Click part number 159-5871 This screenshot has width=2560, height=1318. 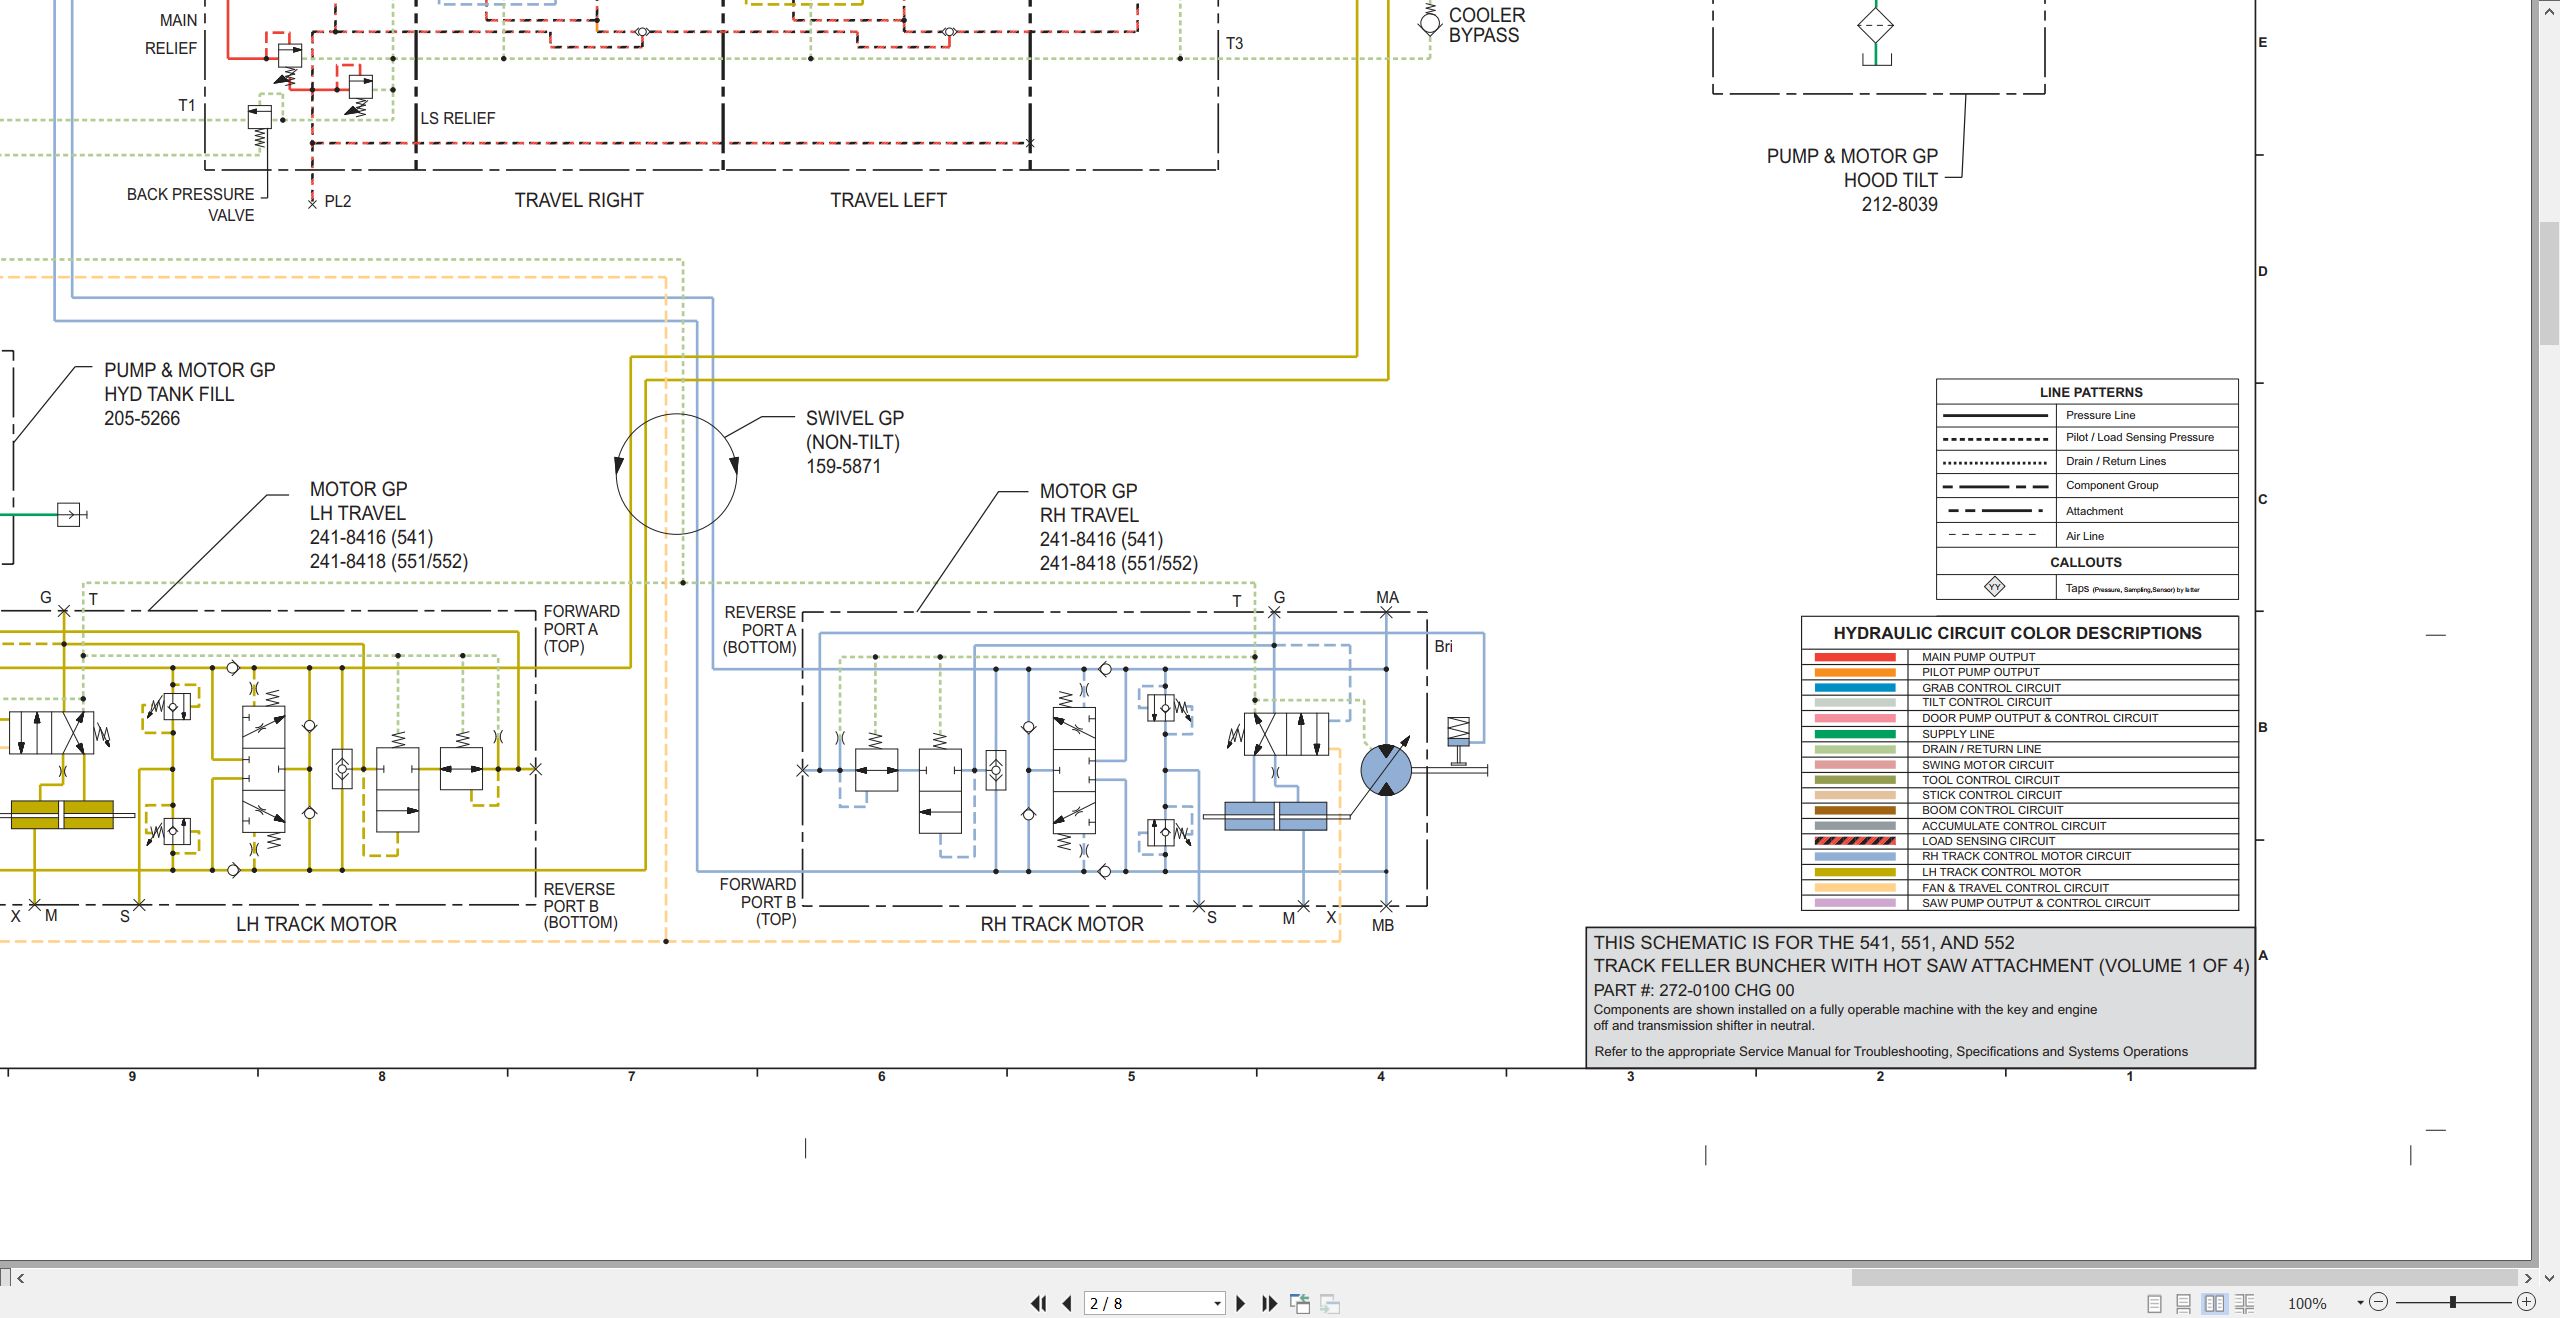click(844, 466)
